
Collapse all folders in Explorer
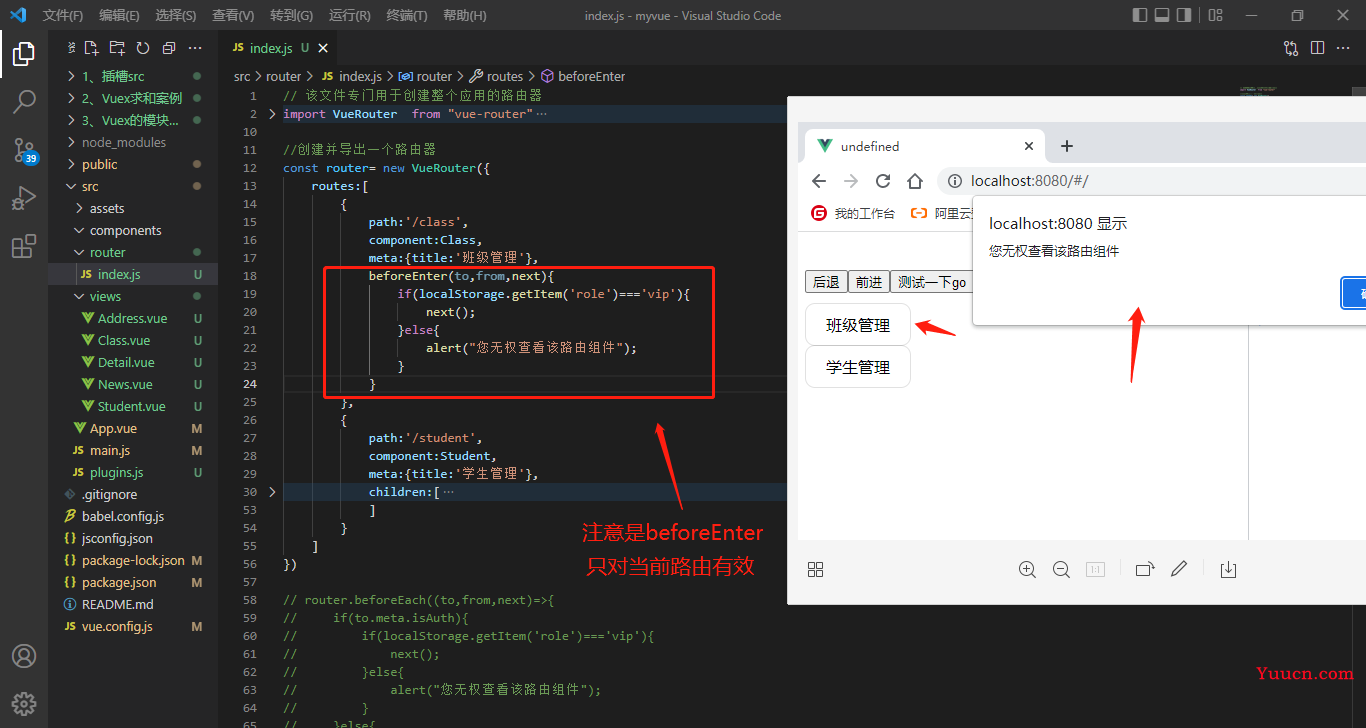(x=168, y=48)
